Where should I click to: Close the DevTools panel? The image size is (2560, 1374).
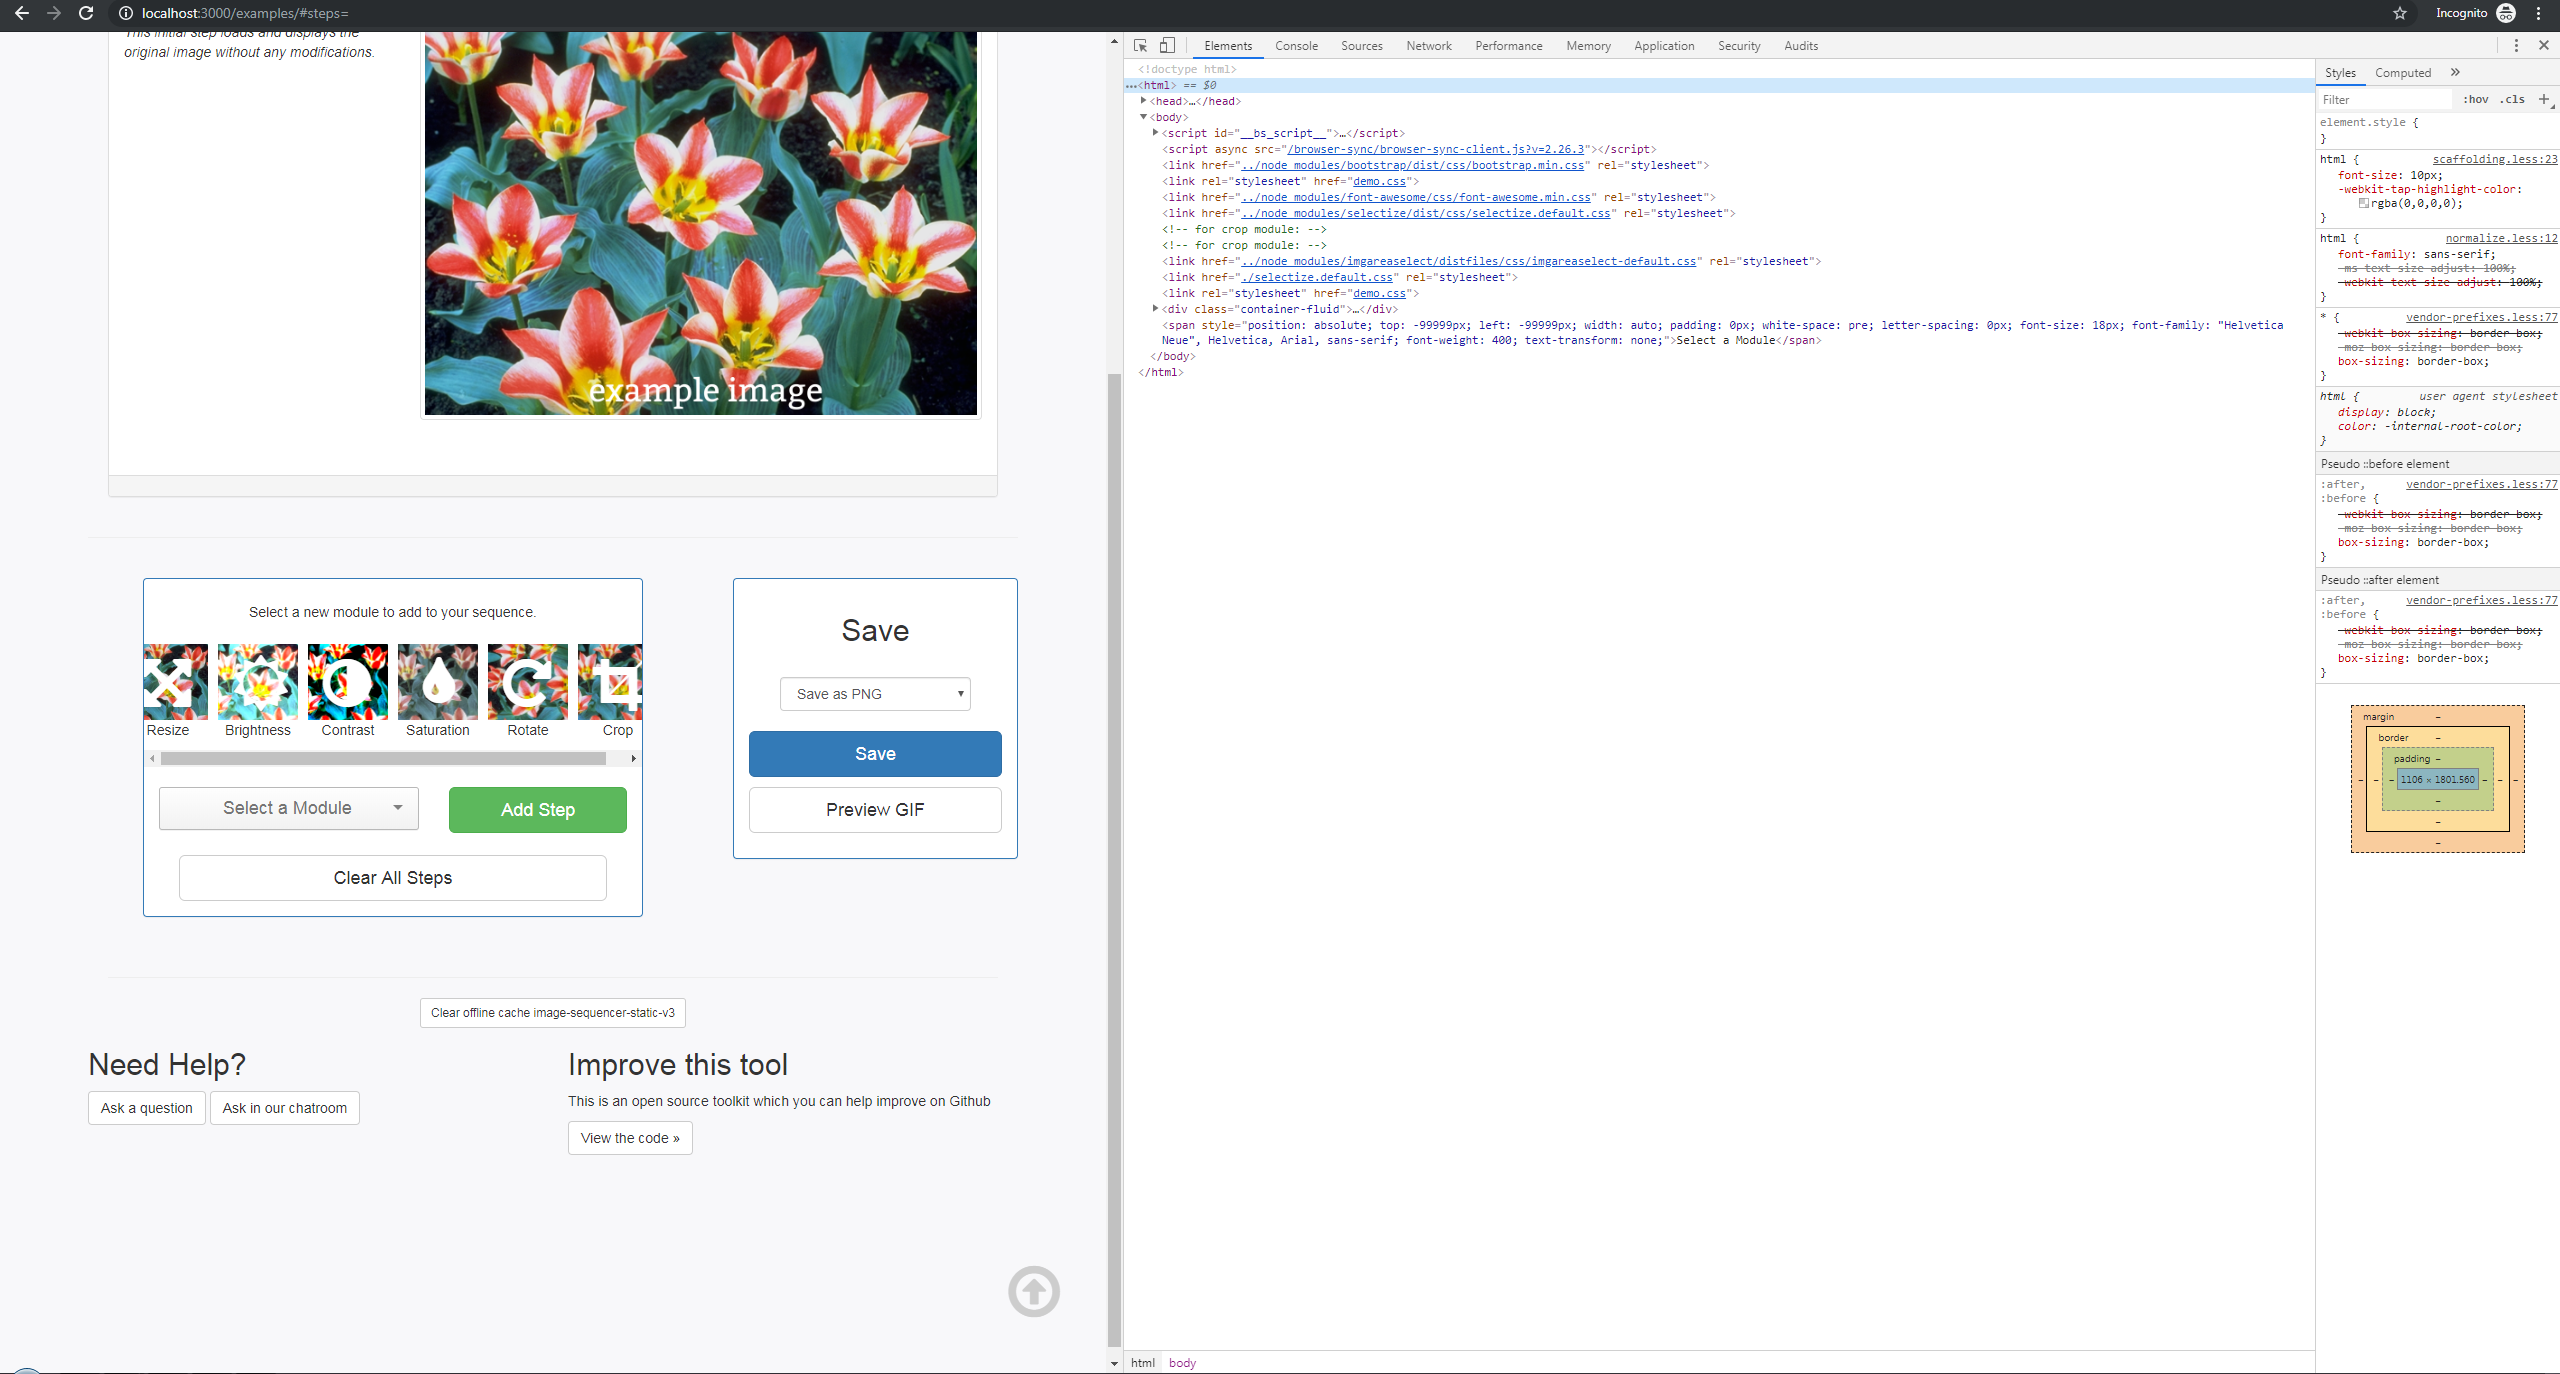(x=2544, y=45)
